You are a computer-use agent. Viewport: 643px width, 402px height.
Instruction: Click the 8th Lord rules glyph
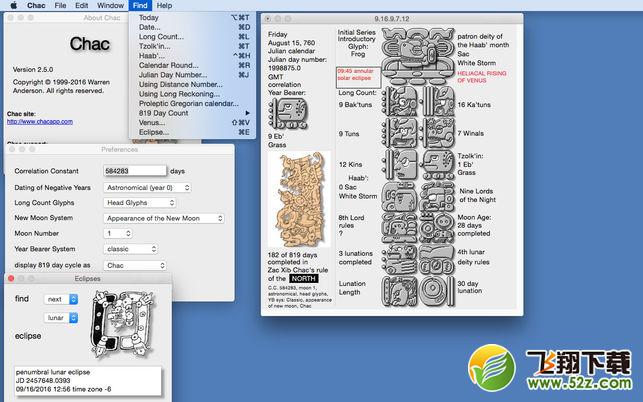coord(400,228)
